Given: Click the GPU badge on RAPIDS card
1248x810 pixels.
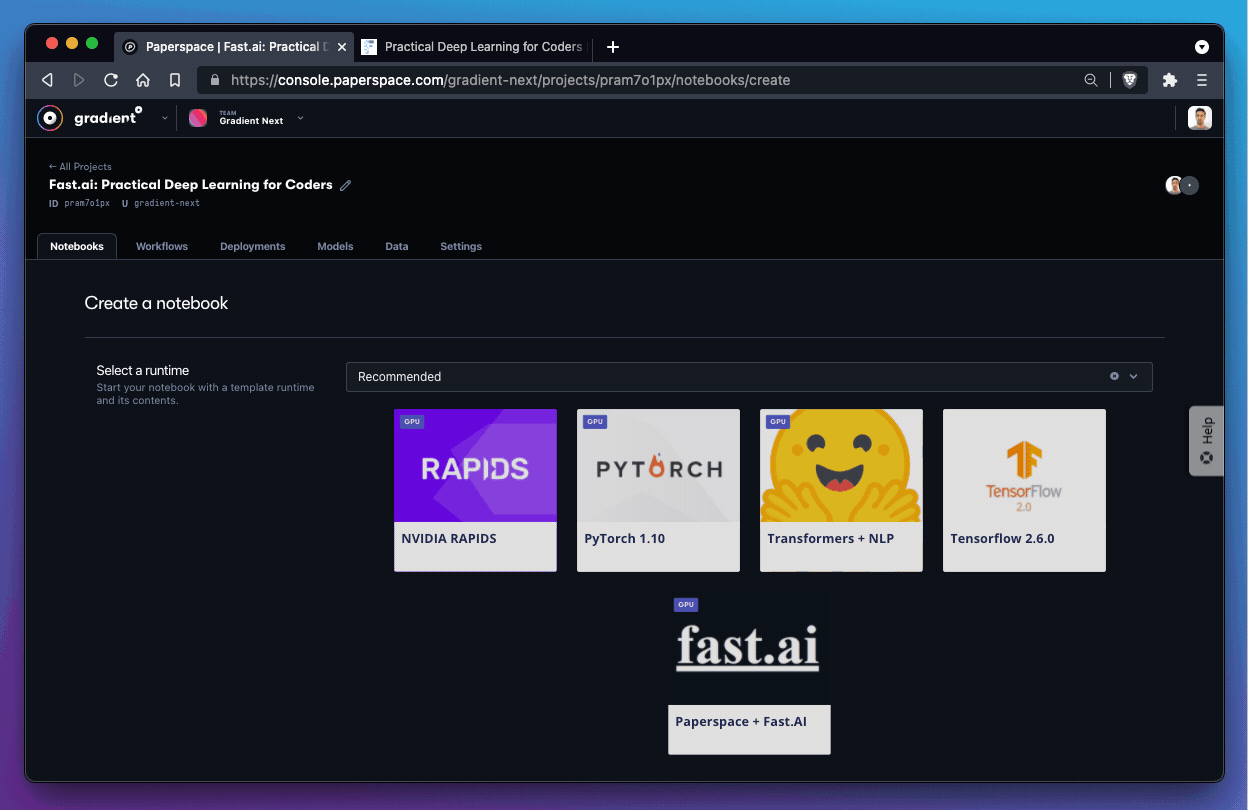Looking at the screenshot, I should (x=412, y=422).
